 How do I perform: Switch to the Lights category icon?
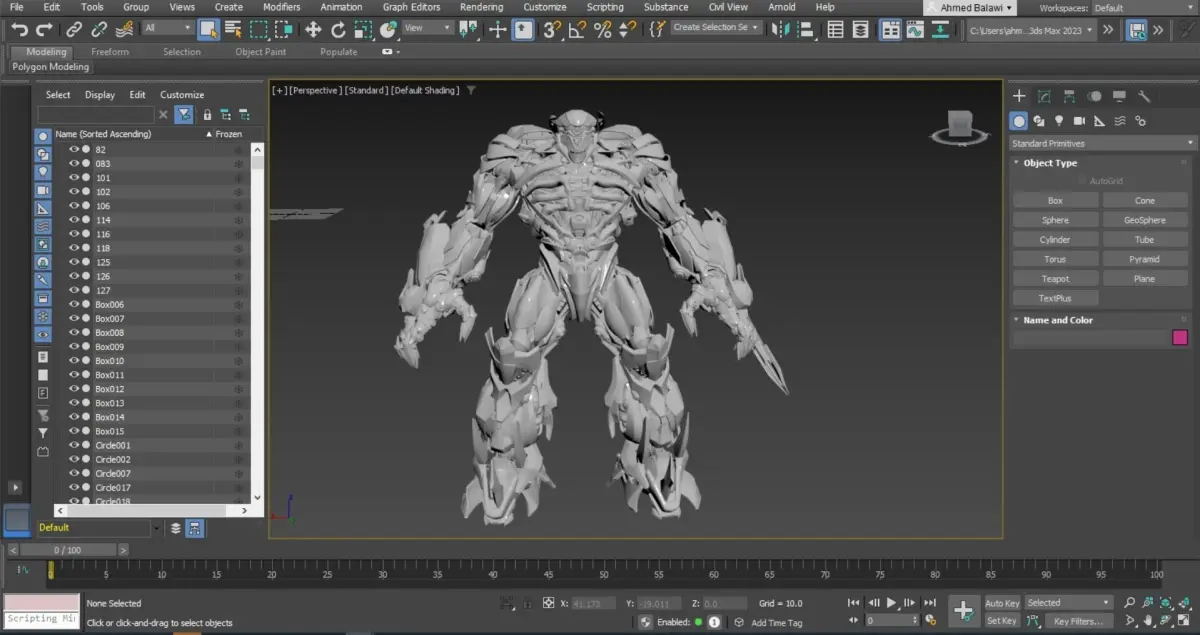(1059, 121)
